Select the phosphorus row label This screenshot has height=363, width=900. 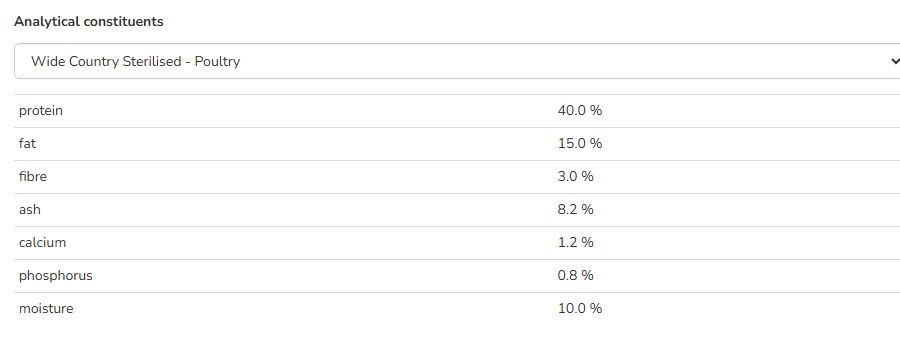(56, 276)
